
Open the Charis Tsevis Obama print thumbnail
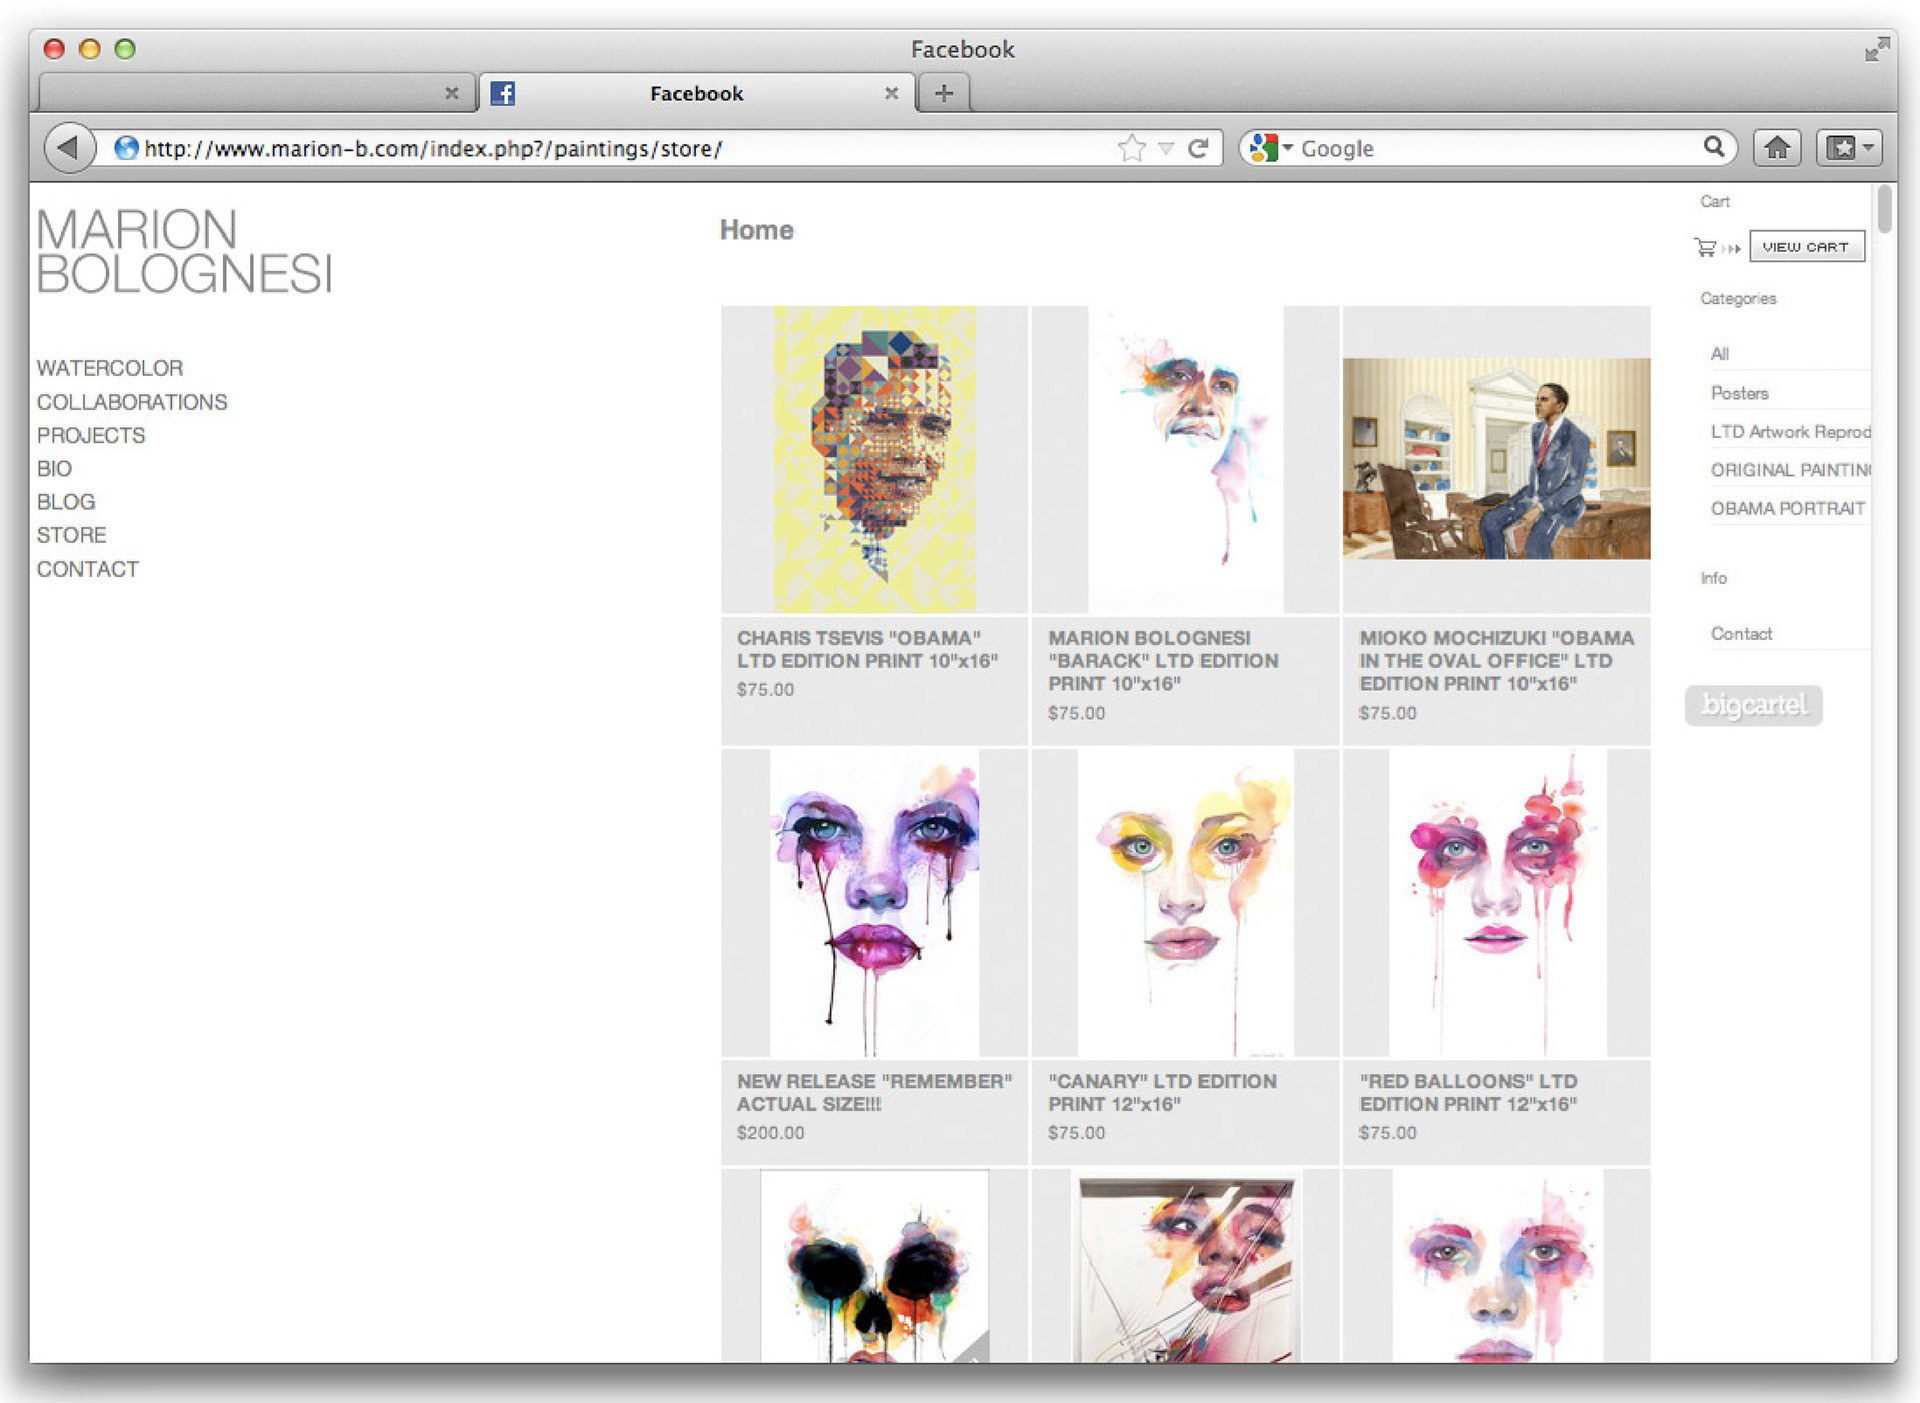pyautogui.click(x=874, y=459)
